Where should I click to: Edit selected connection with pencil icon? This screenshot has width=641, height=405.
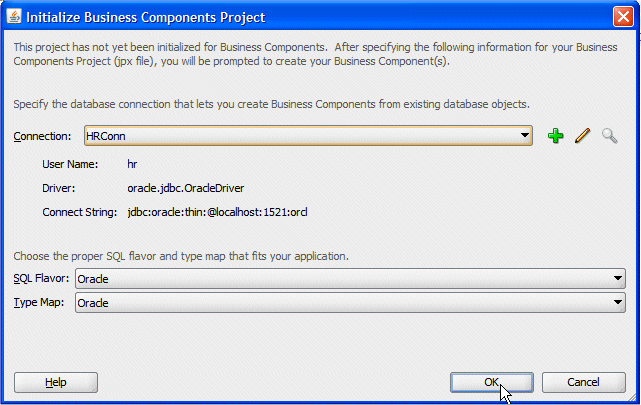(x=583, y=136)
